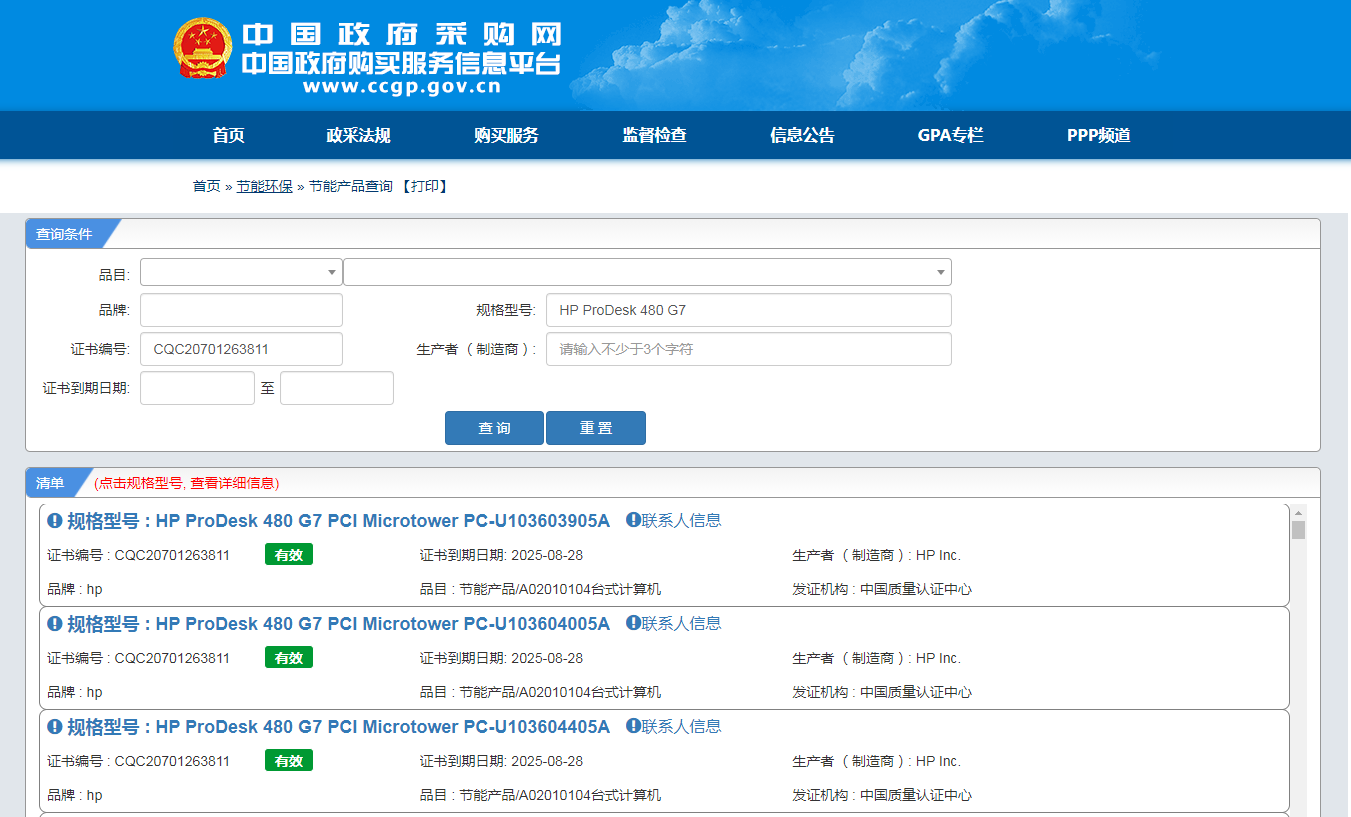
Task: Click the certificate expiry end date field
Action: point(337,388)
